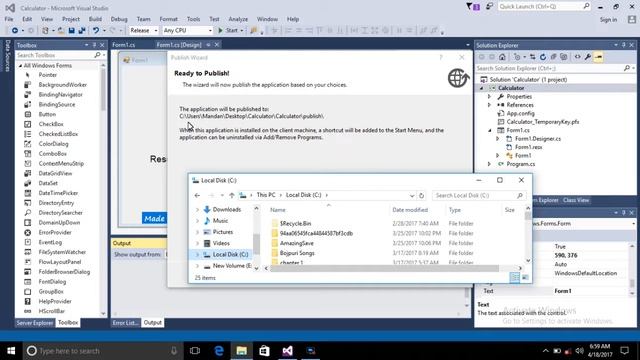
Task: Switch to the Error List tab
Action: pyautogui.click(x=125, y=323)
